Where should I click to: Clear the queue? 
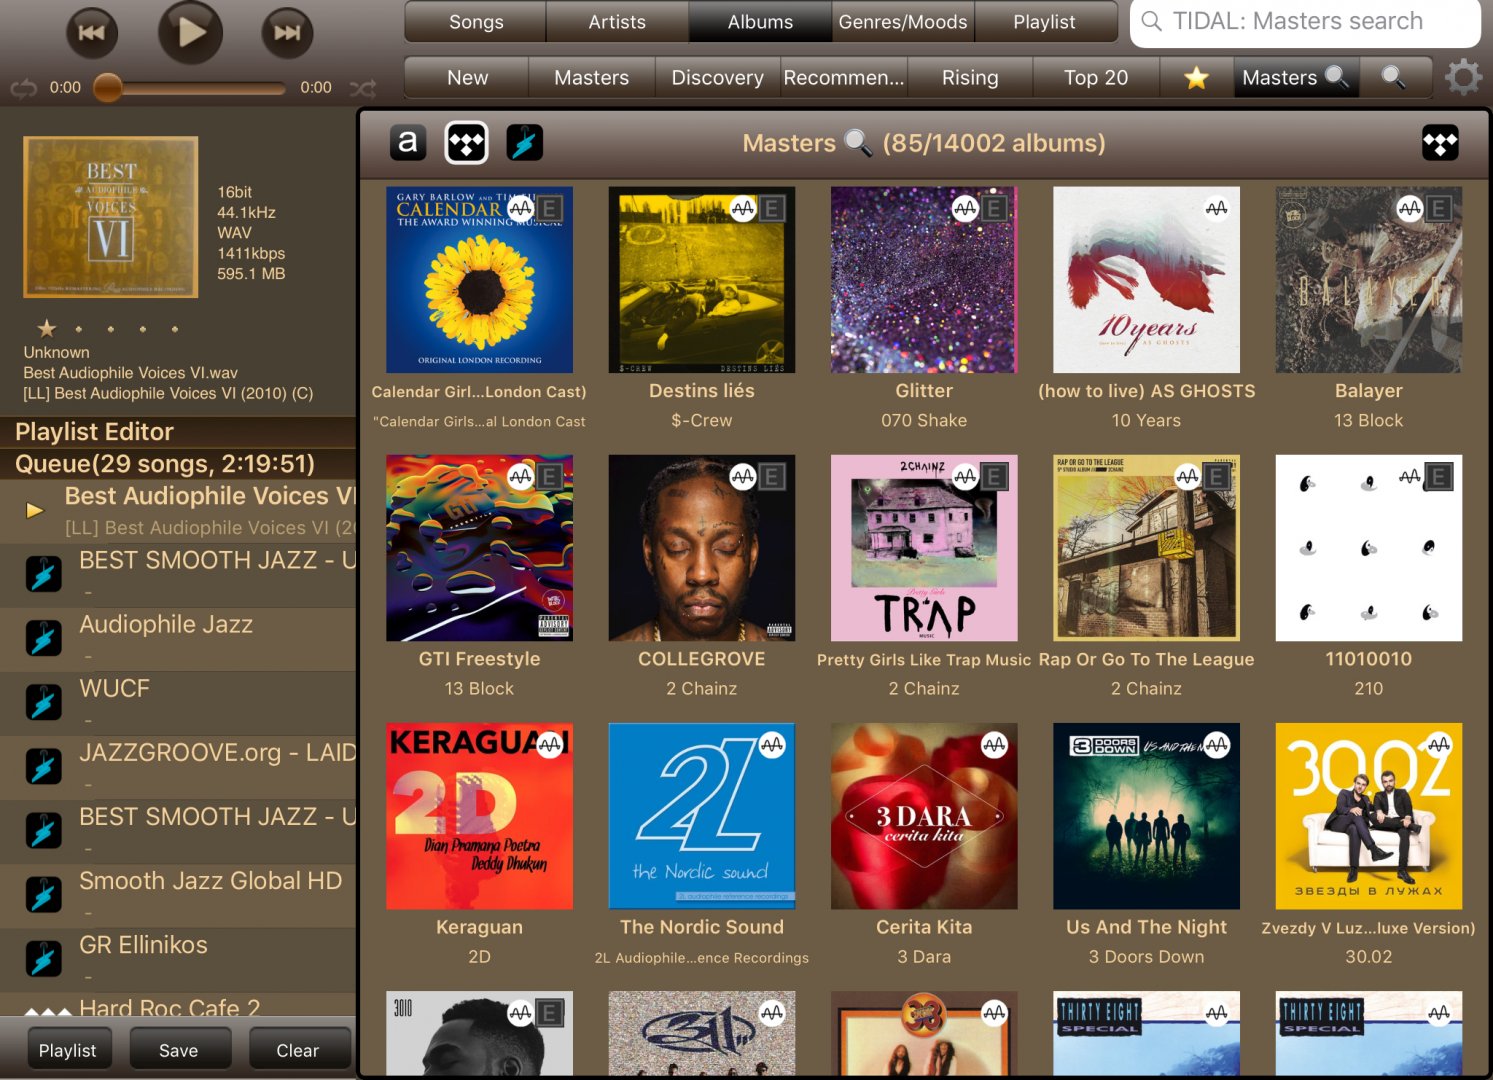click(298, 1050)
